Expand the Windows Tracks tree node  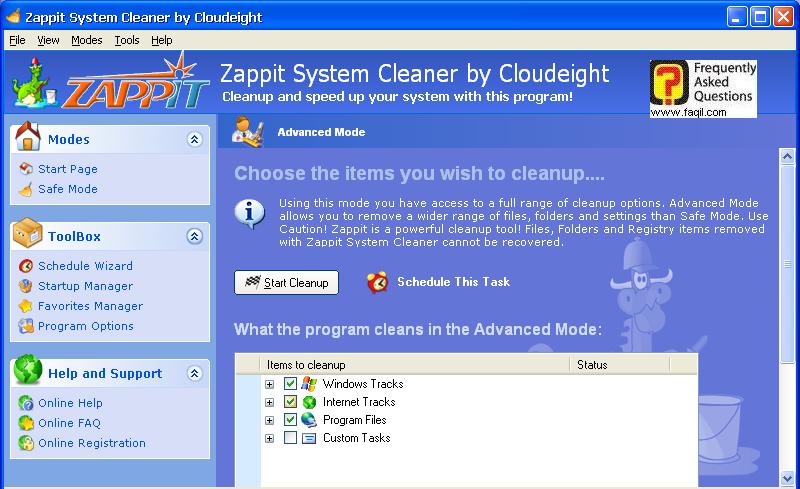(x=269, y=384)
